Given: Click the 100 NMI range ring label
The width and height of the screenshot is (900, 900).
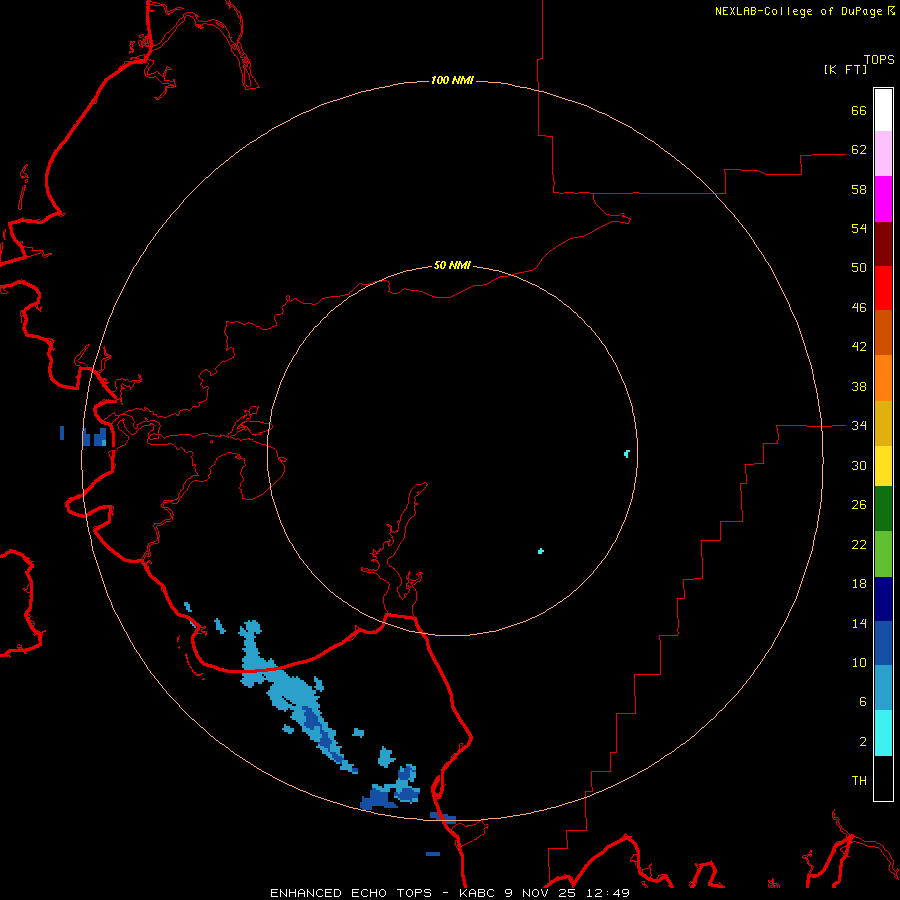Looking at the screenshot, I should [452, 80].
